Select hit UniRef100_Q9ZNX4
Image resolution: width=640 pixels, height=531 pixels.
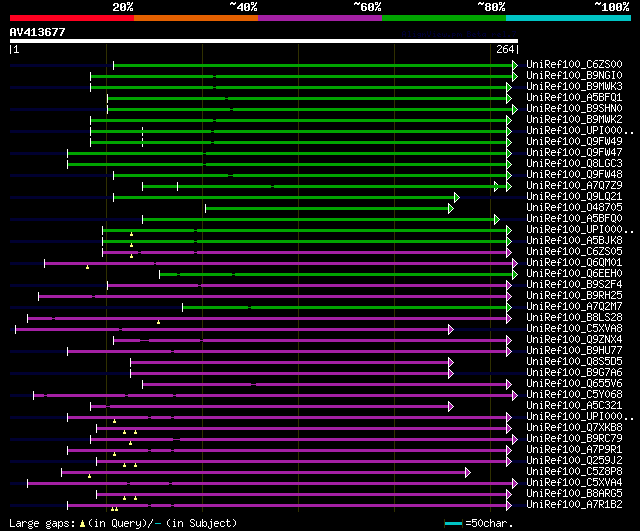pyautogui.click(x=574, y=340)
